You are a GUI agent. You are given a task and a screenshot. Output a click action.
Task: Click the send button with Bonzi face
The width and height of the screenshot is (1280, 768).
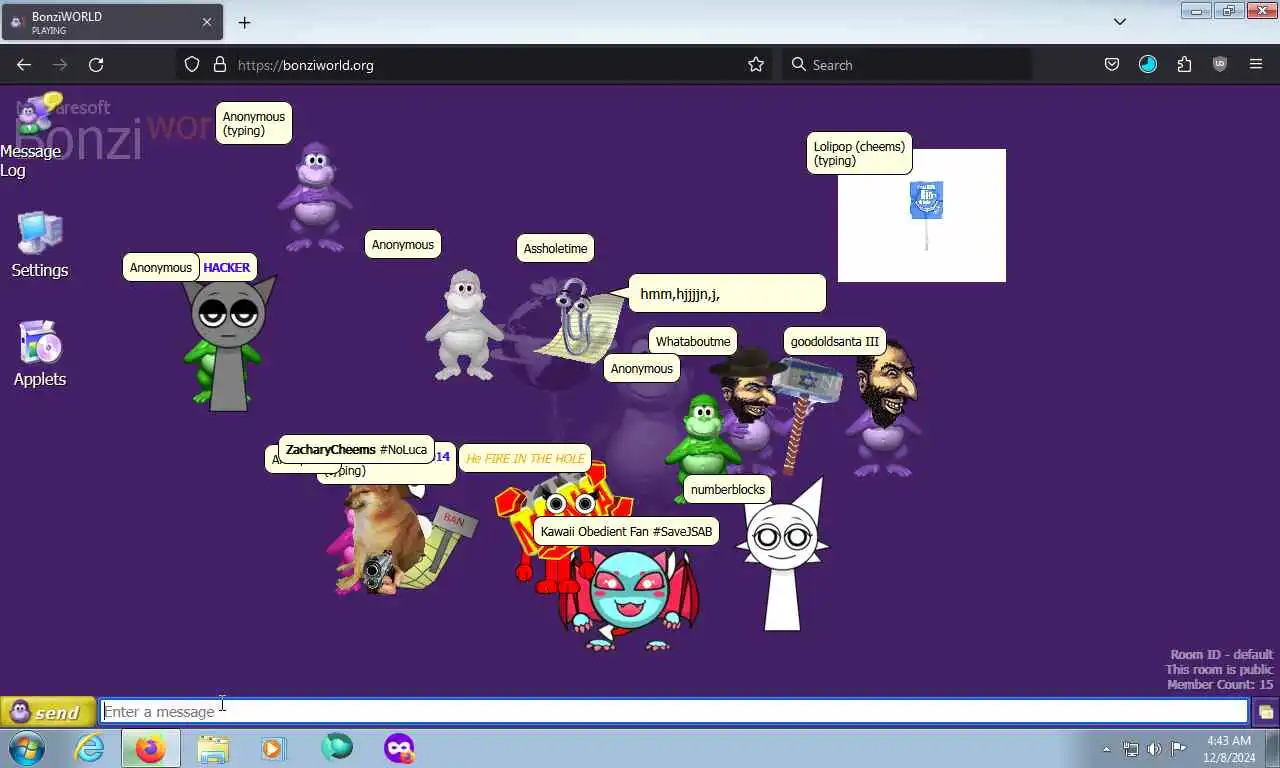(x=47, y=712)
